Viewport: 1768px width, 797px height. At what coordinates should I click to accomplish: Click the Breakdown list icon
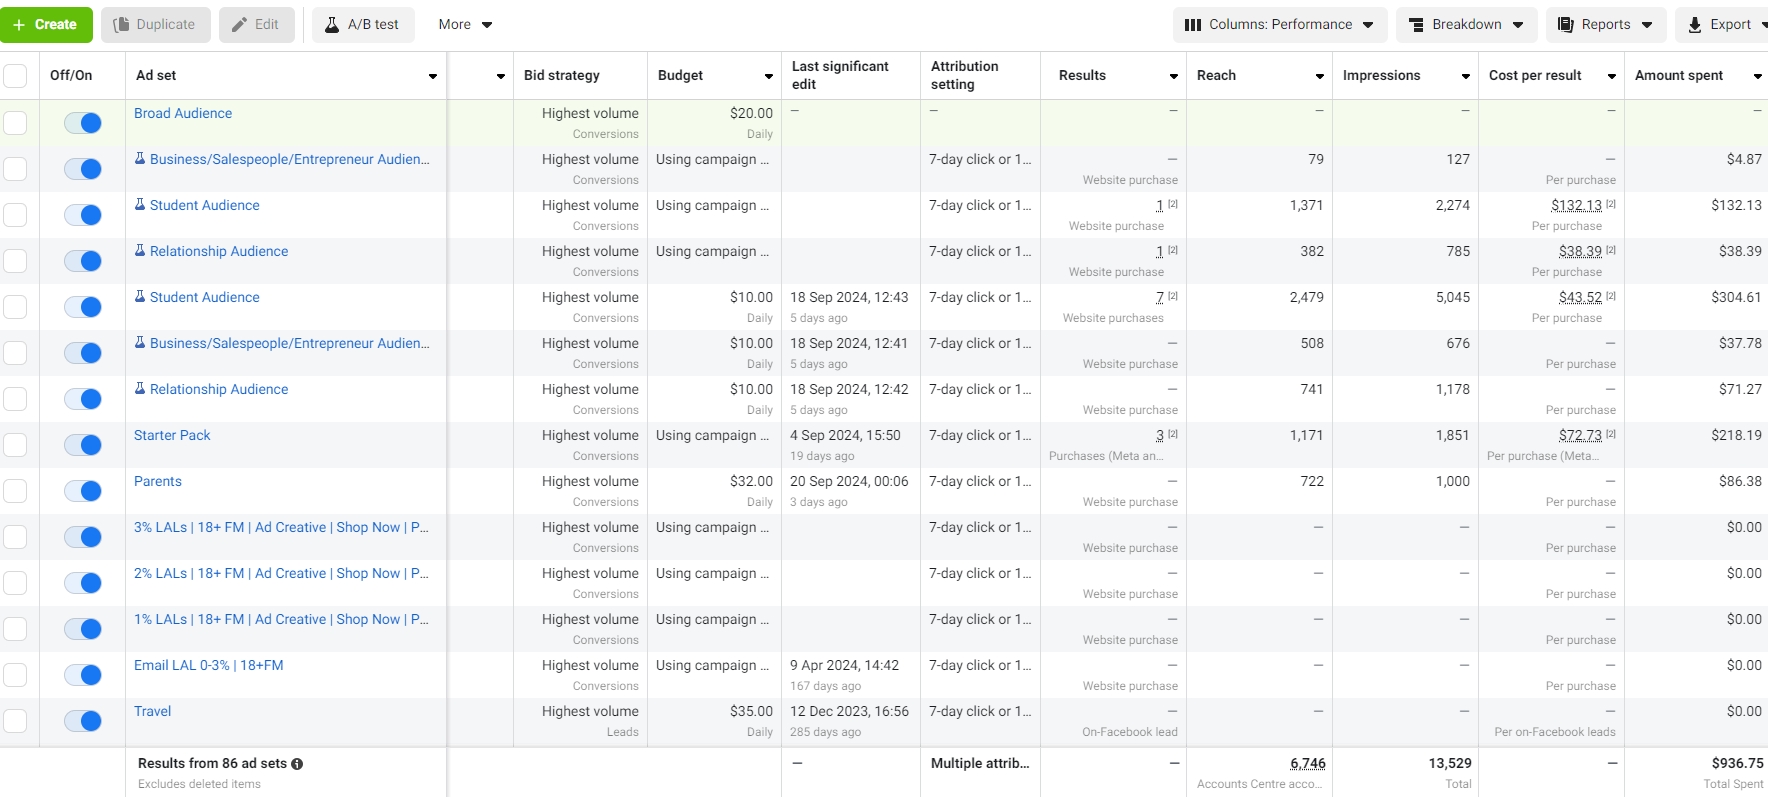tap(1416, 25)
